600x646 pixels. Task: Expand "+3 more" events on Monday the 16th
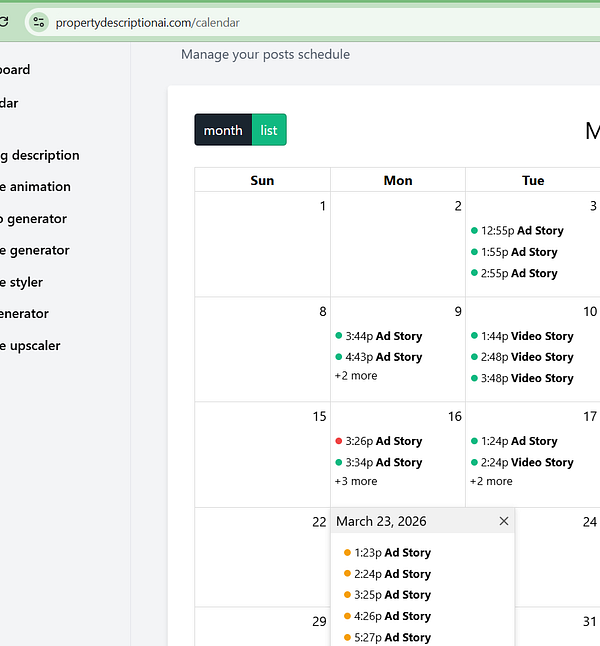coord(356,481)
